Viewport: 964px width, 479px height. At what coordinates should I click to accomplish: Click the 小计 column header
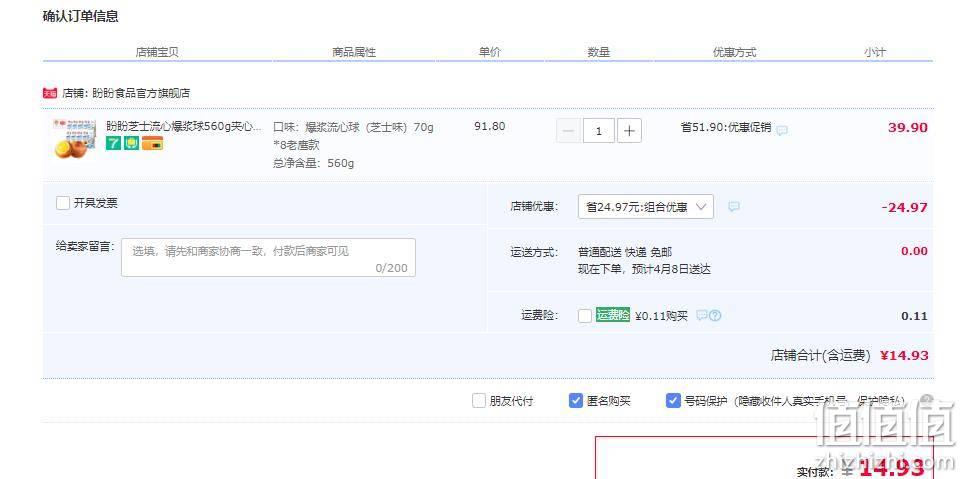[x=874, y=52]
